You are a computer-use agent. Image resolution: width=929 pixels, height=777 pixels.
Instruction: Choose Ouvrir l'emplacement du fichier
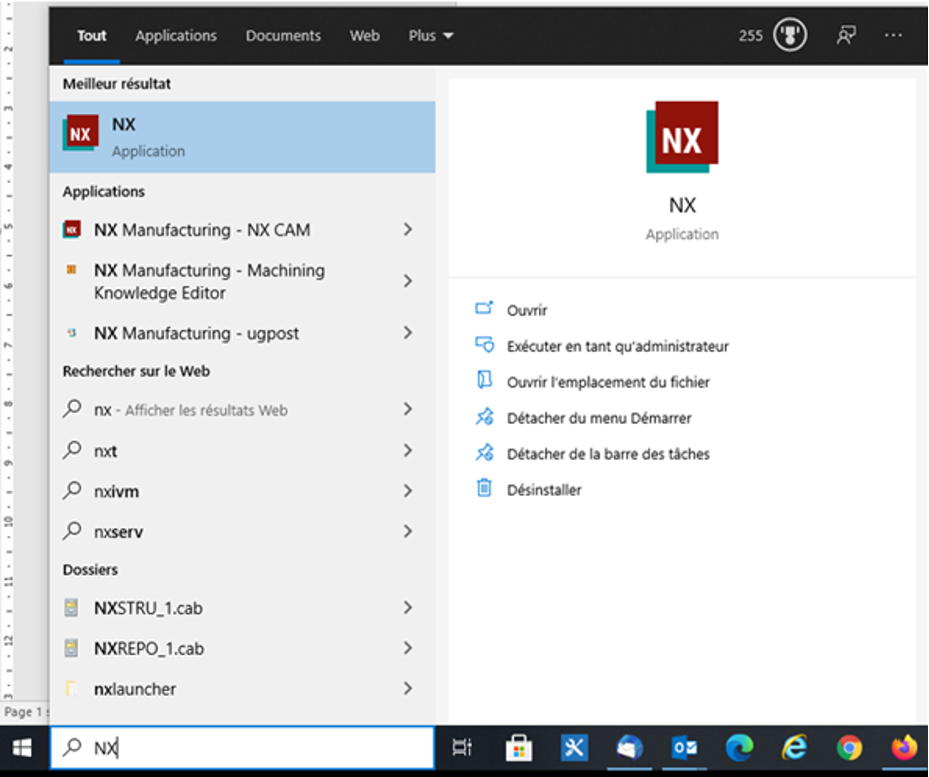(x=608, y=382)
